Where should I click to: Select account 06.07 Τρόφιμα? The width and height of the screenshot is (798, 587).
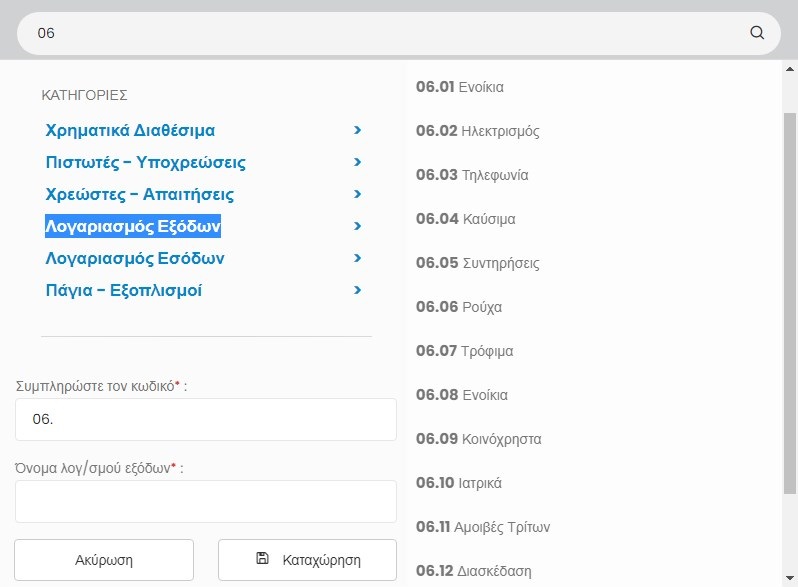465,351
